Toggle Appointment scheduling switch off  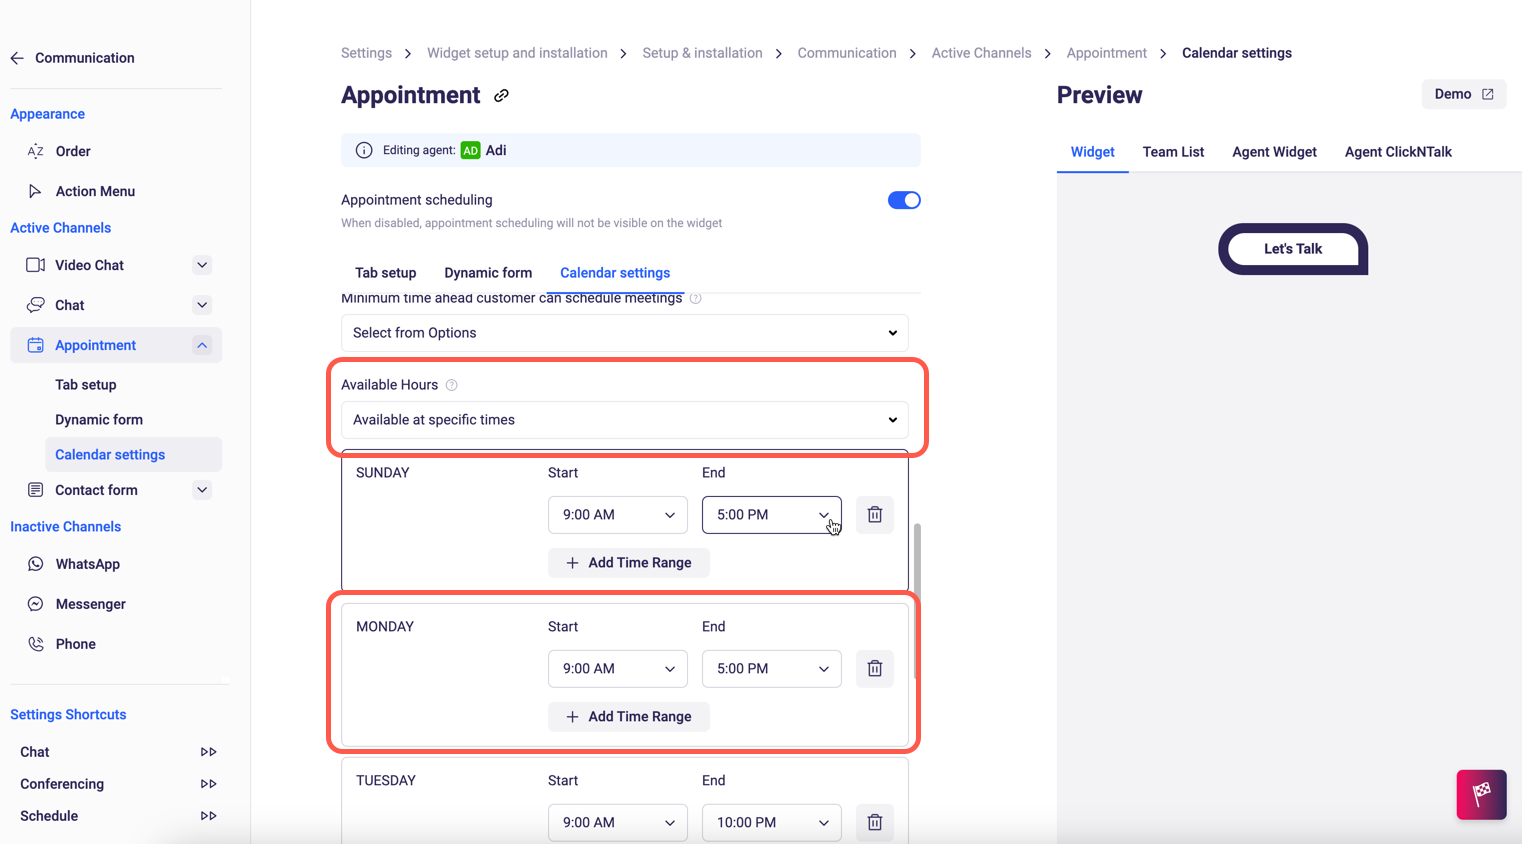[x=904, y=200]
